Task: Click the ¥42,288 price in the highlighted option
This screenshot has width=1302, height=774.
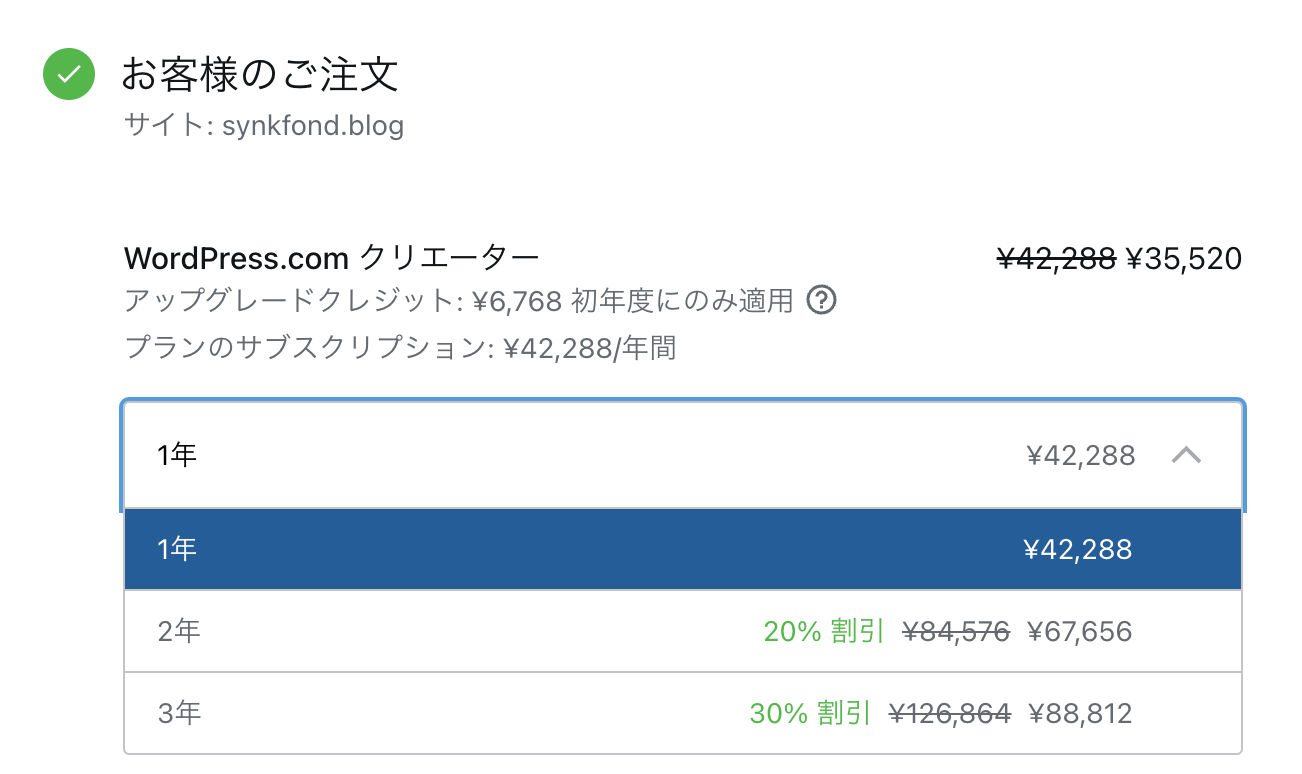Action: tap(1077, 549)
